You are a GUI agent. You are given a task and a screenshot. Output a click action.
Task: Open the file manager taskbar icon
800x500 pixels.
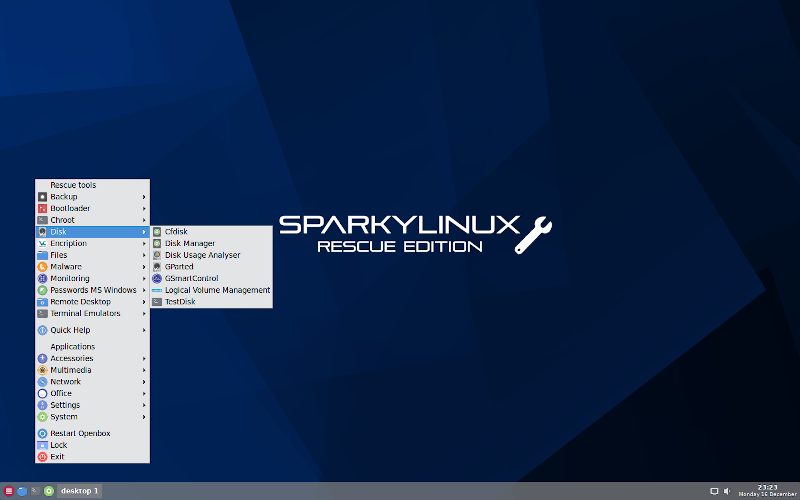[22, 491]
